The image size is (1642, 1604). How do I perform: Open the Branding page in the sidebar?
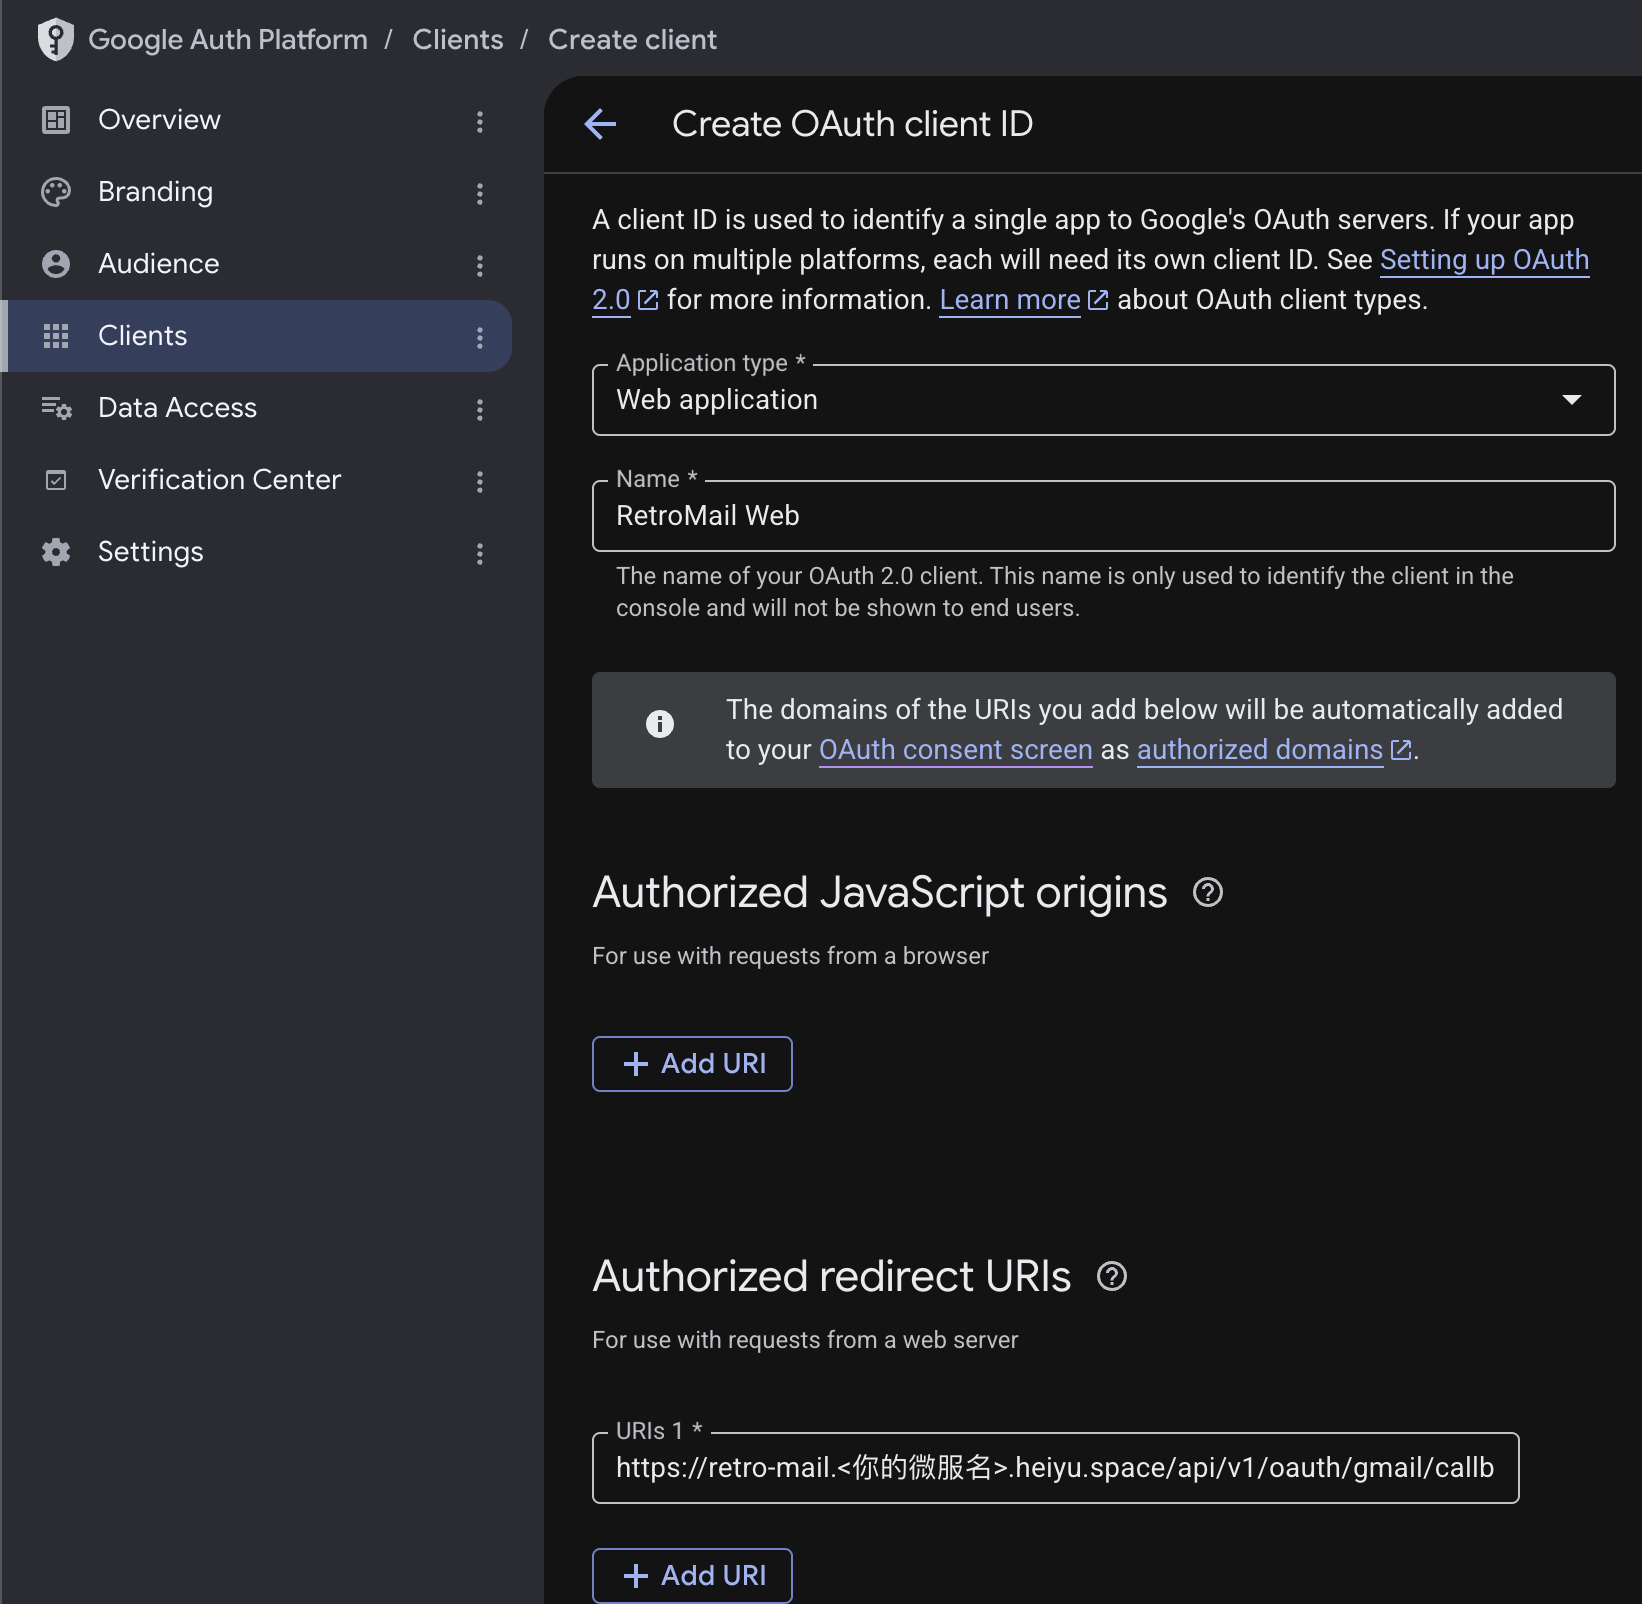[x=155, y=192]
